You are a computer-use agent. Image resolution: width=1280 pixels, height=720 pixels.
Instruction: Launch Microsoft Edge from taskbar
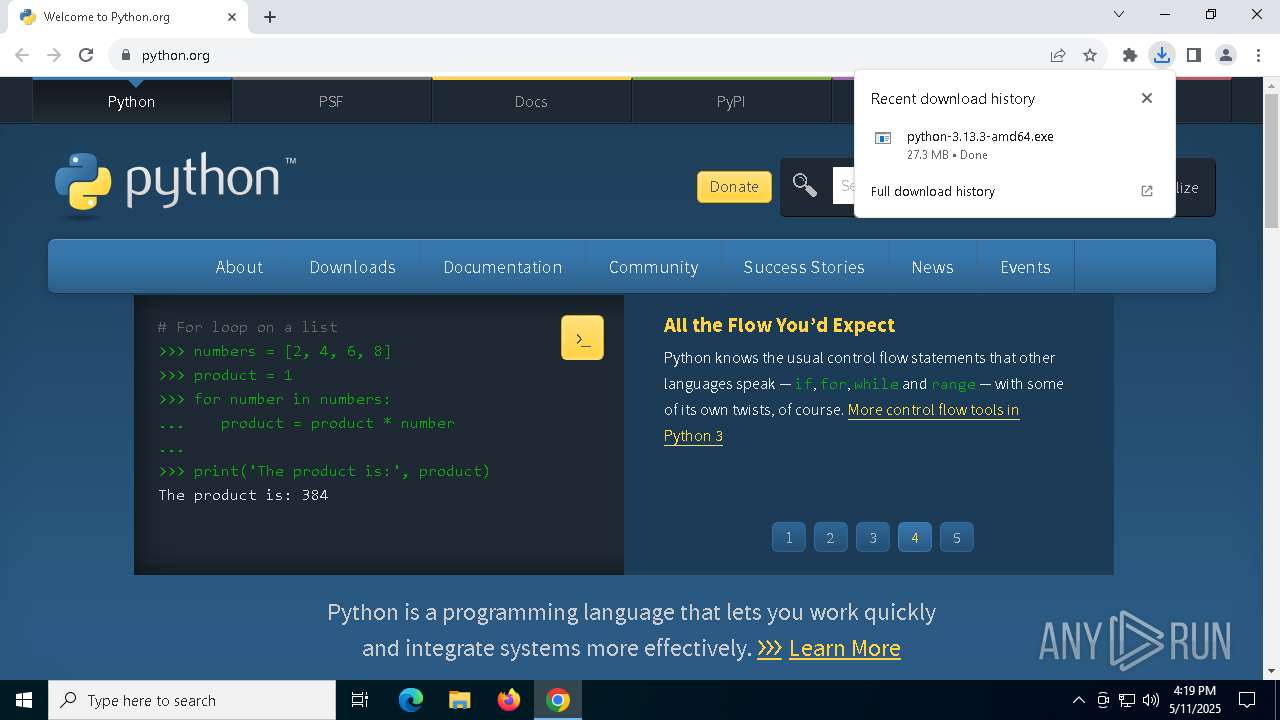411,700
